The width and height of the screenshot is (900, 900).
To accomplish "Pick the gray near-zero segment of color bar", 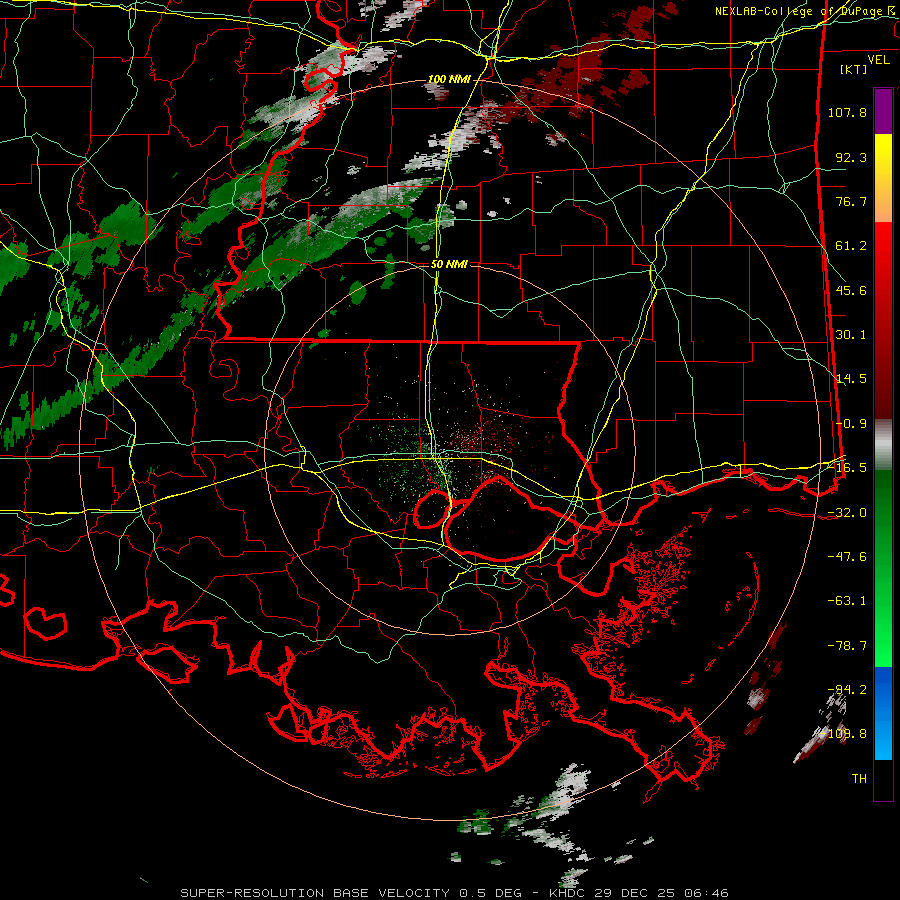I will pyautogui.click(x=883, y=445).
